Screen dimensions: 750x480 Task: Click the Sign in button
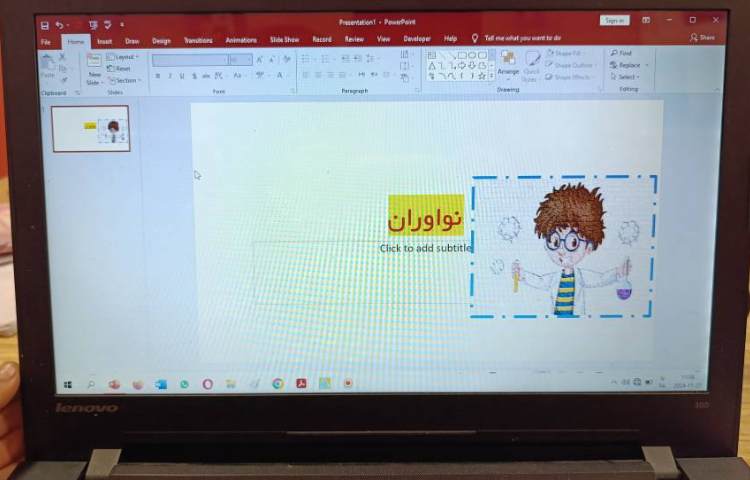click(x=615, y=20)
